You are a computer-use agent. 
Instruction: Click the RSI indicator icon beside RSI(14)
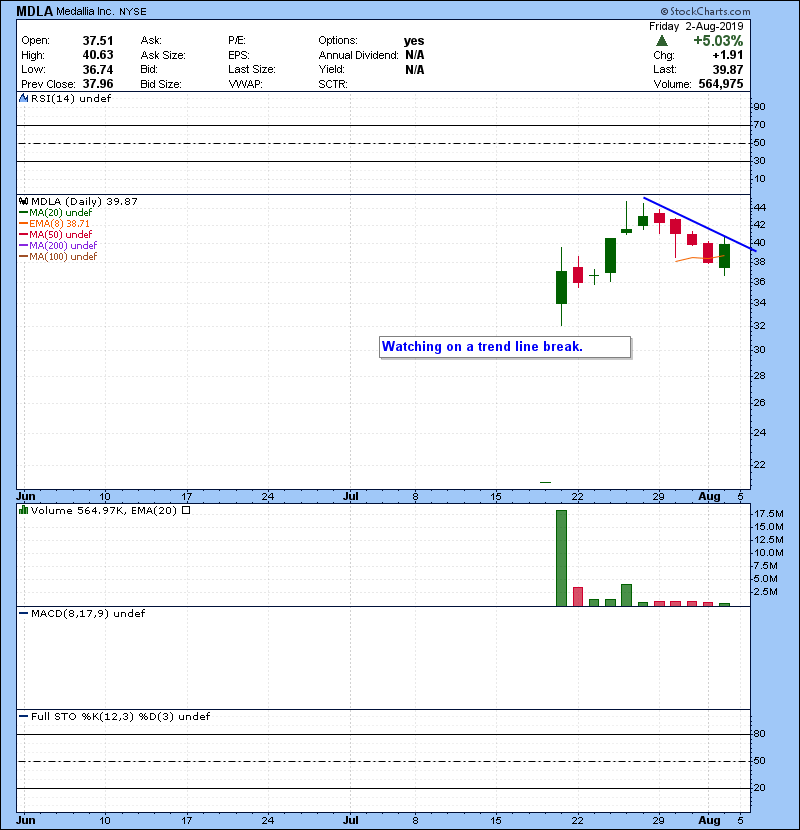coord(23,98)
